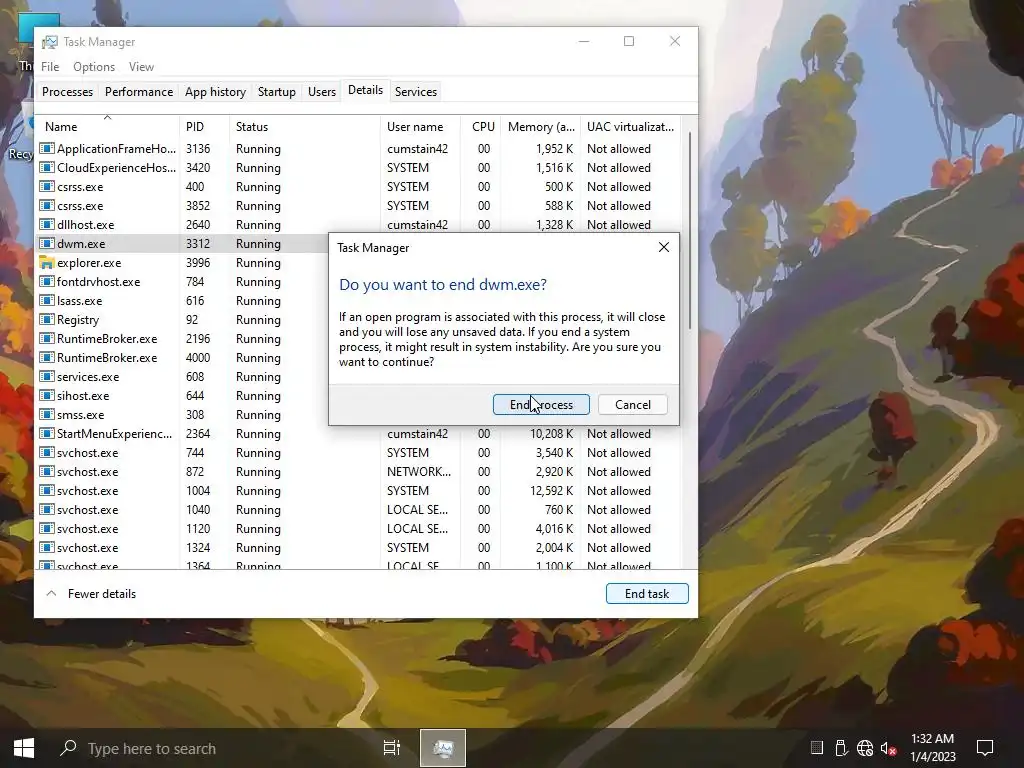Click the Task Manager title bar icon
1024x768 pixels.
[50, 42]
